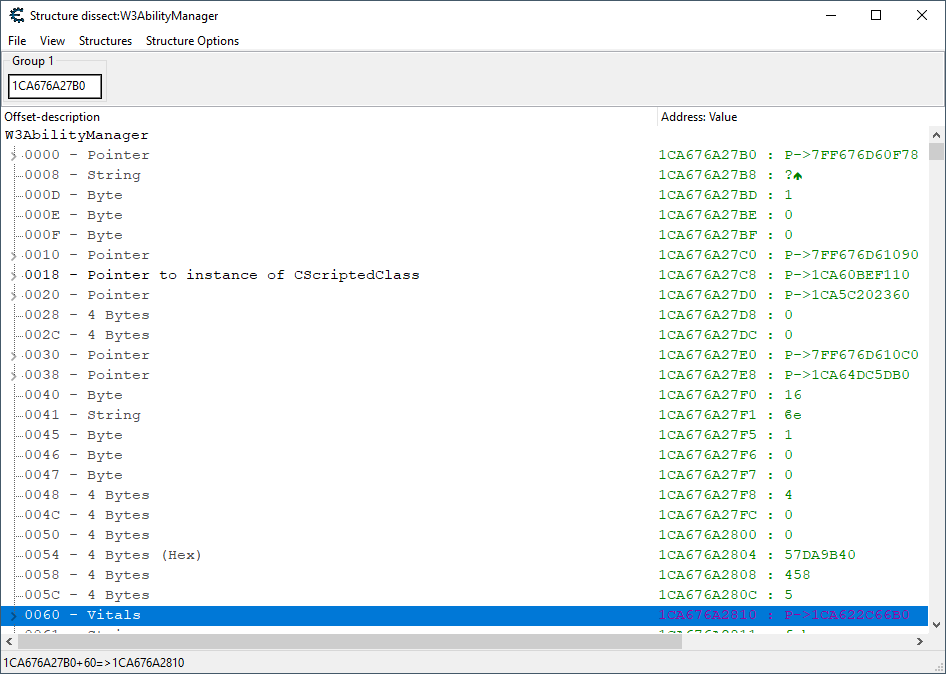Open the View menu

click(52, 41)
